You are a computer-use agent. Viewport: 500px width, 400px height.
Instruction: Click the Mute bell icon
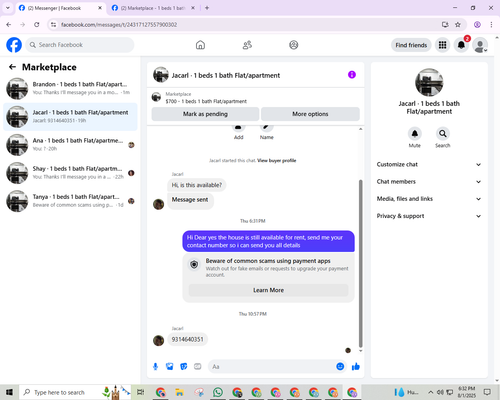coord(415,134)
